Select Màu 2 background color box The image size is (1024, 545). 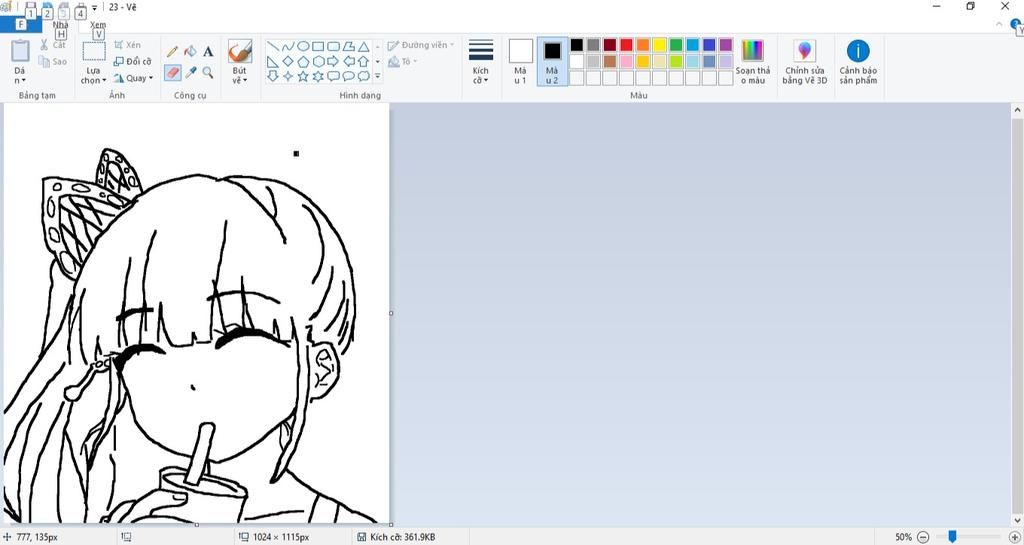[552, 61]
